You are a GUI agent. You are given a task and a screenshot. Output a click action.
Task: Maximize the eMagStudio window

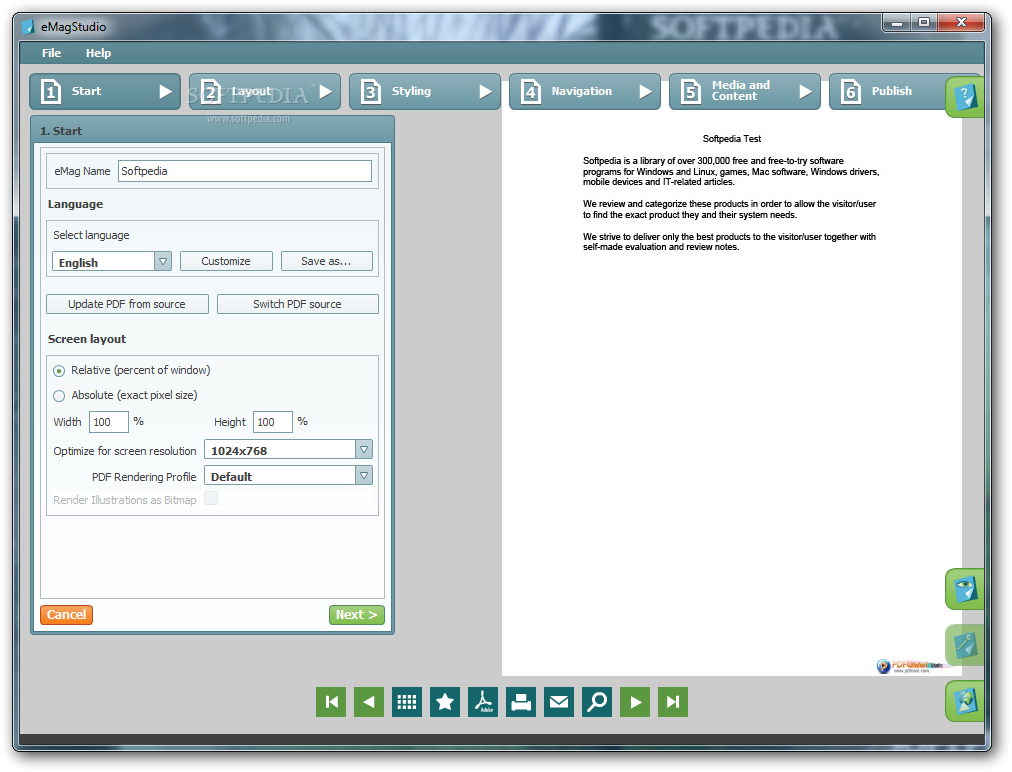[x=924, y=23]
